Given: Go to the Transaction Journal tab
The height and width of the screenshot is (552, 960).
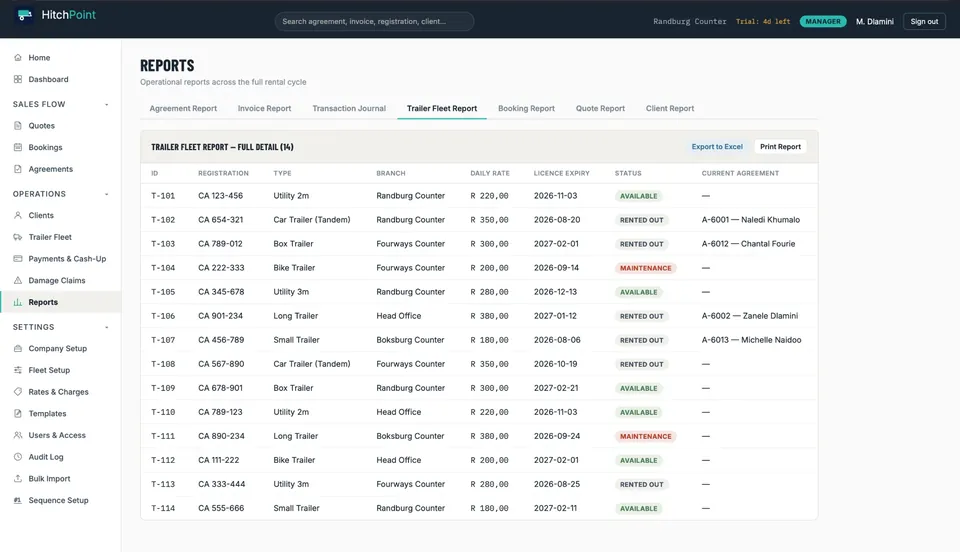Looking at the screenshot, I should (x=349, y=108).
